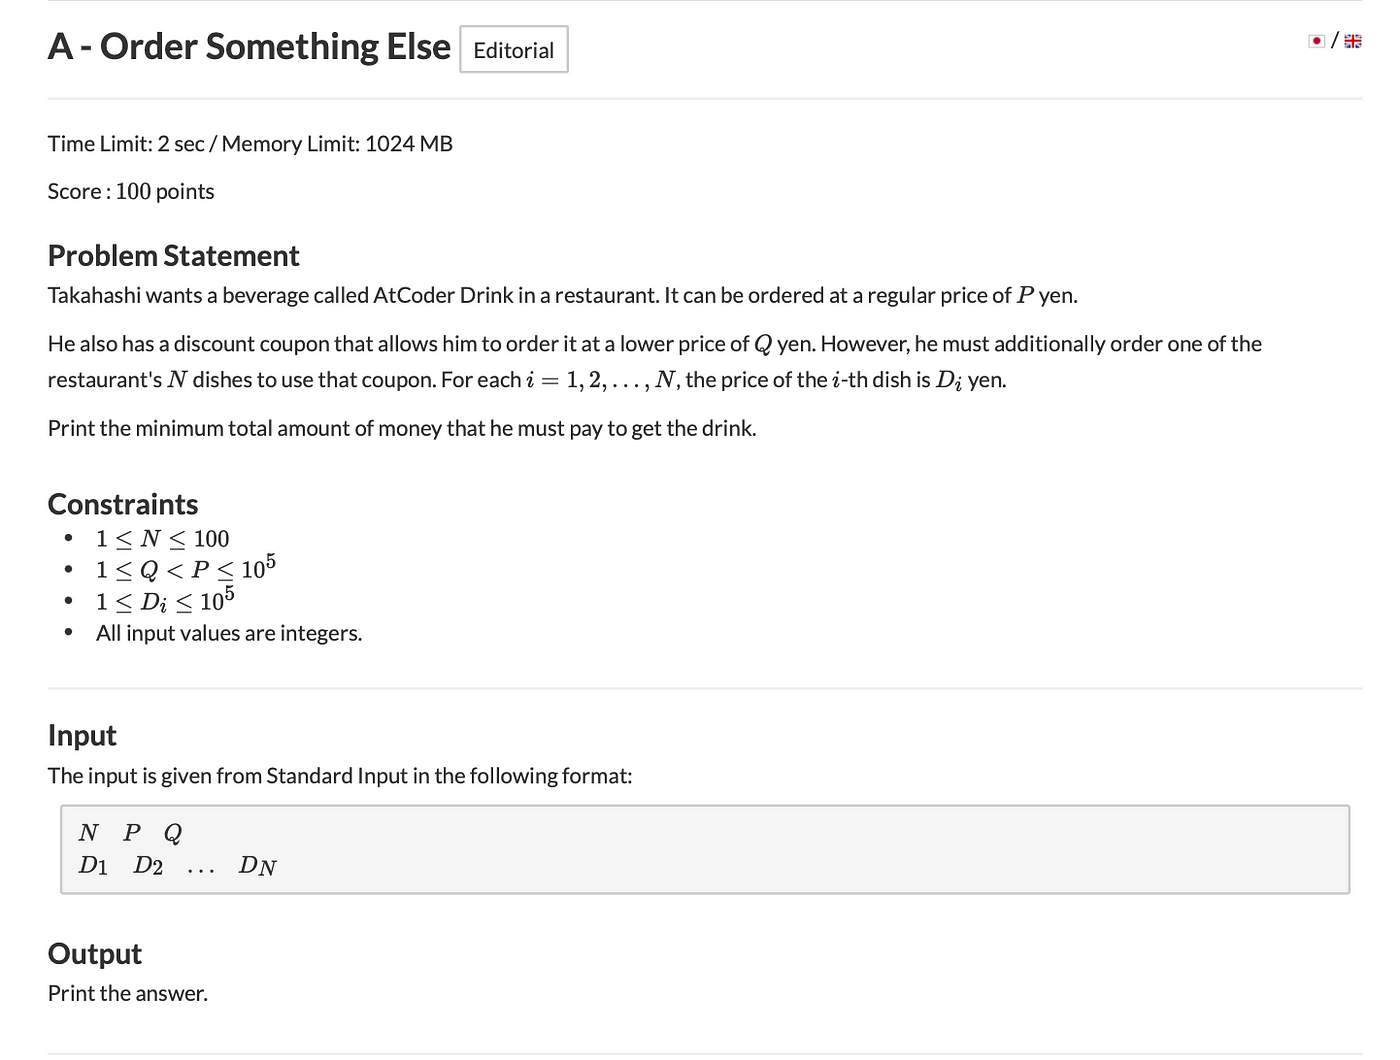1400x1060 pixels.
Task: Click the Problem Statement heading
Action: (x=173, y=256)
